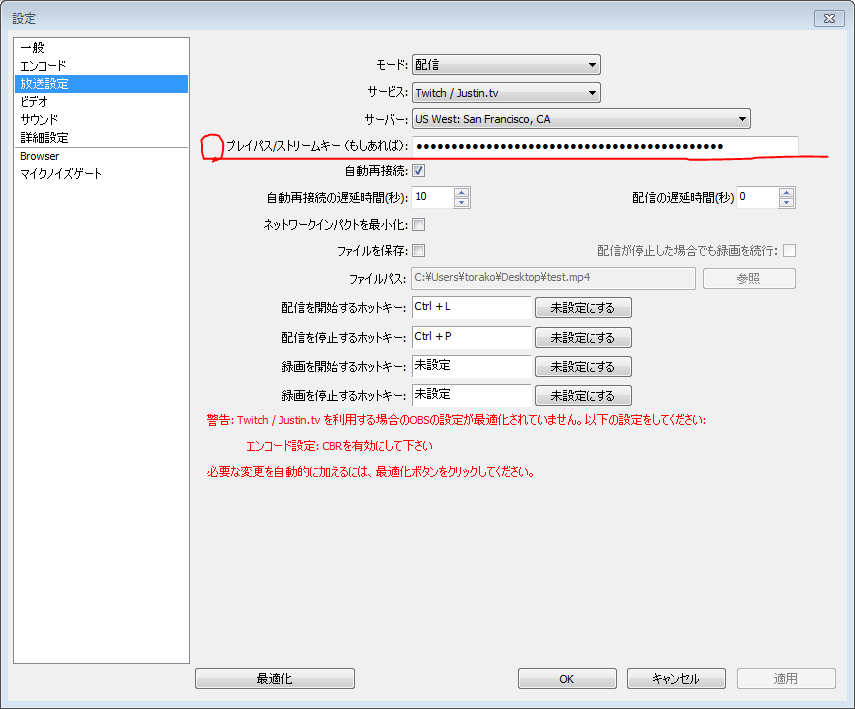This screenshot has width=855, height=709.
Task: Enable ネットワークインパクトを最小化
Action: point(418,224)
